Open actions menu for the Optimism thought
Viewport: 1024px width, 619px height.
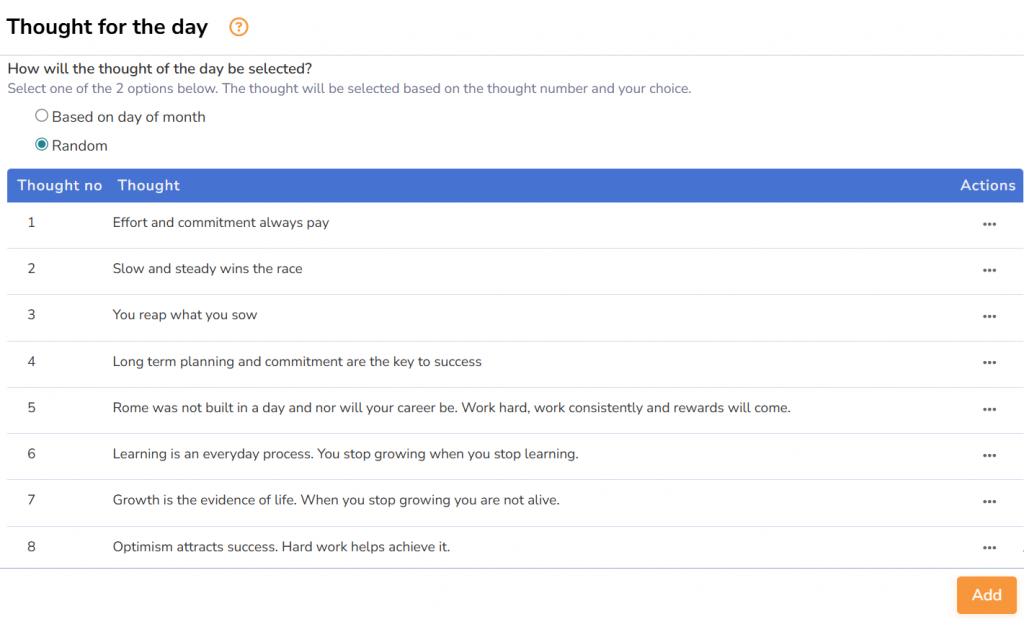[989, 548]
